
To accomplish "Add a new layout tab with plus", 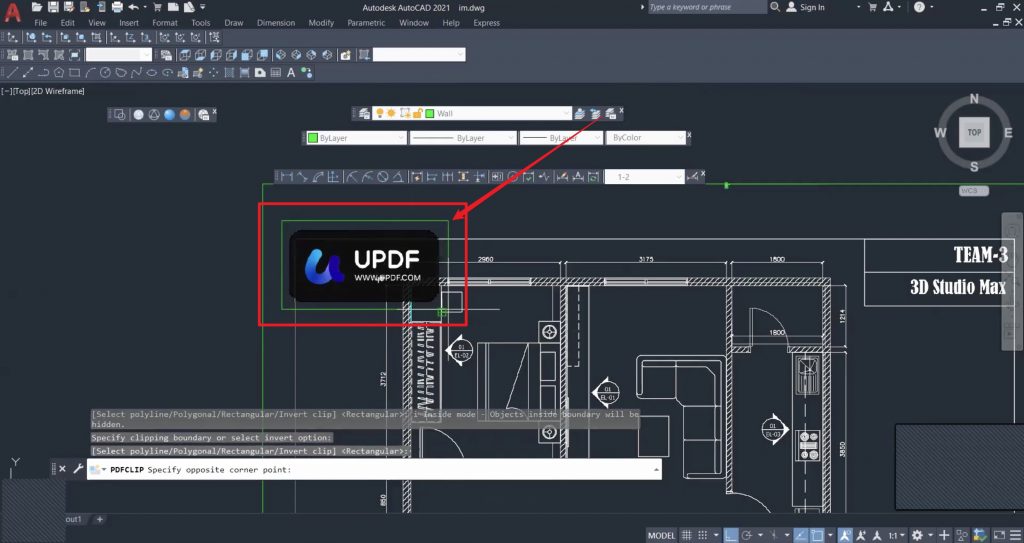I will click(x=100, y=519).
